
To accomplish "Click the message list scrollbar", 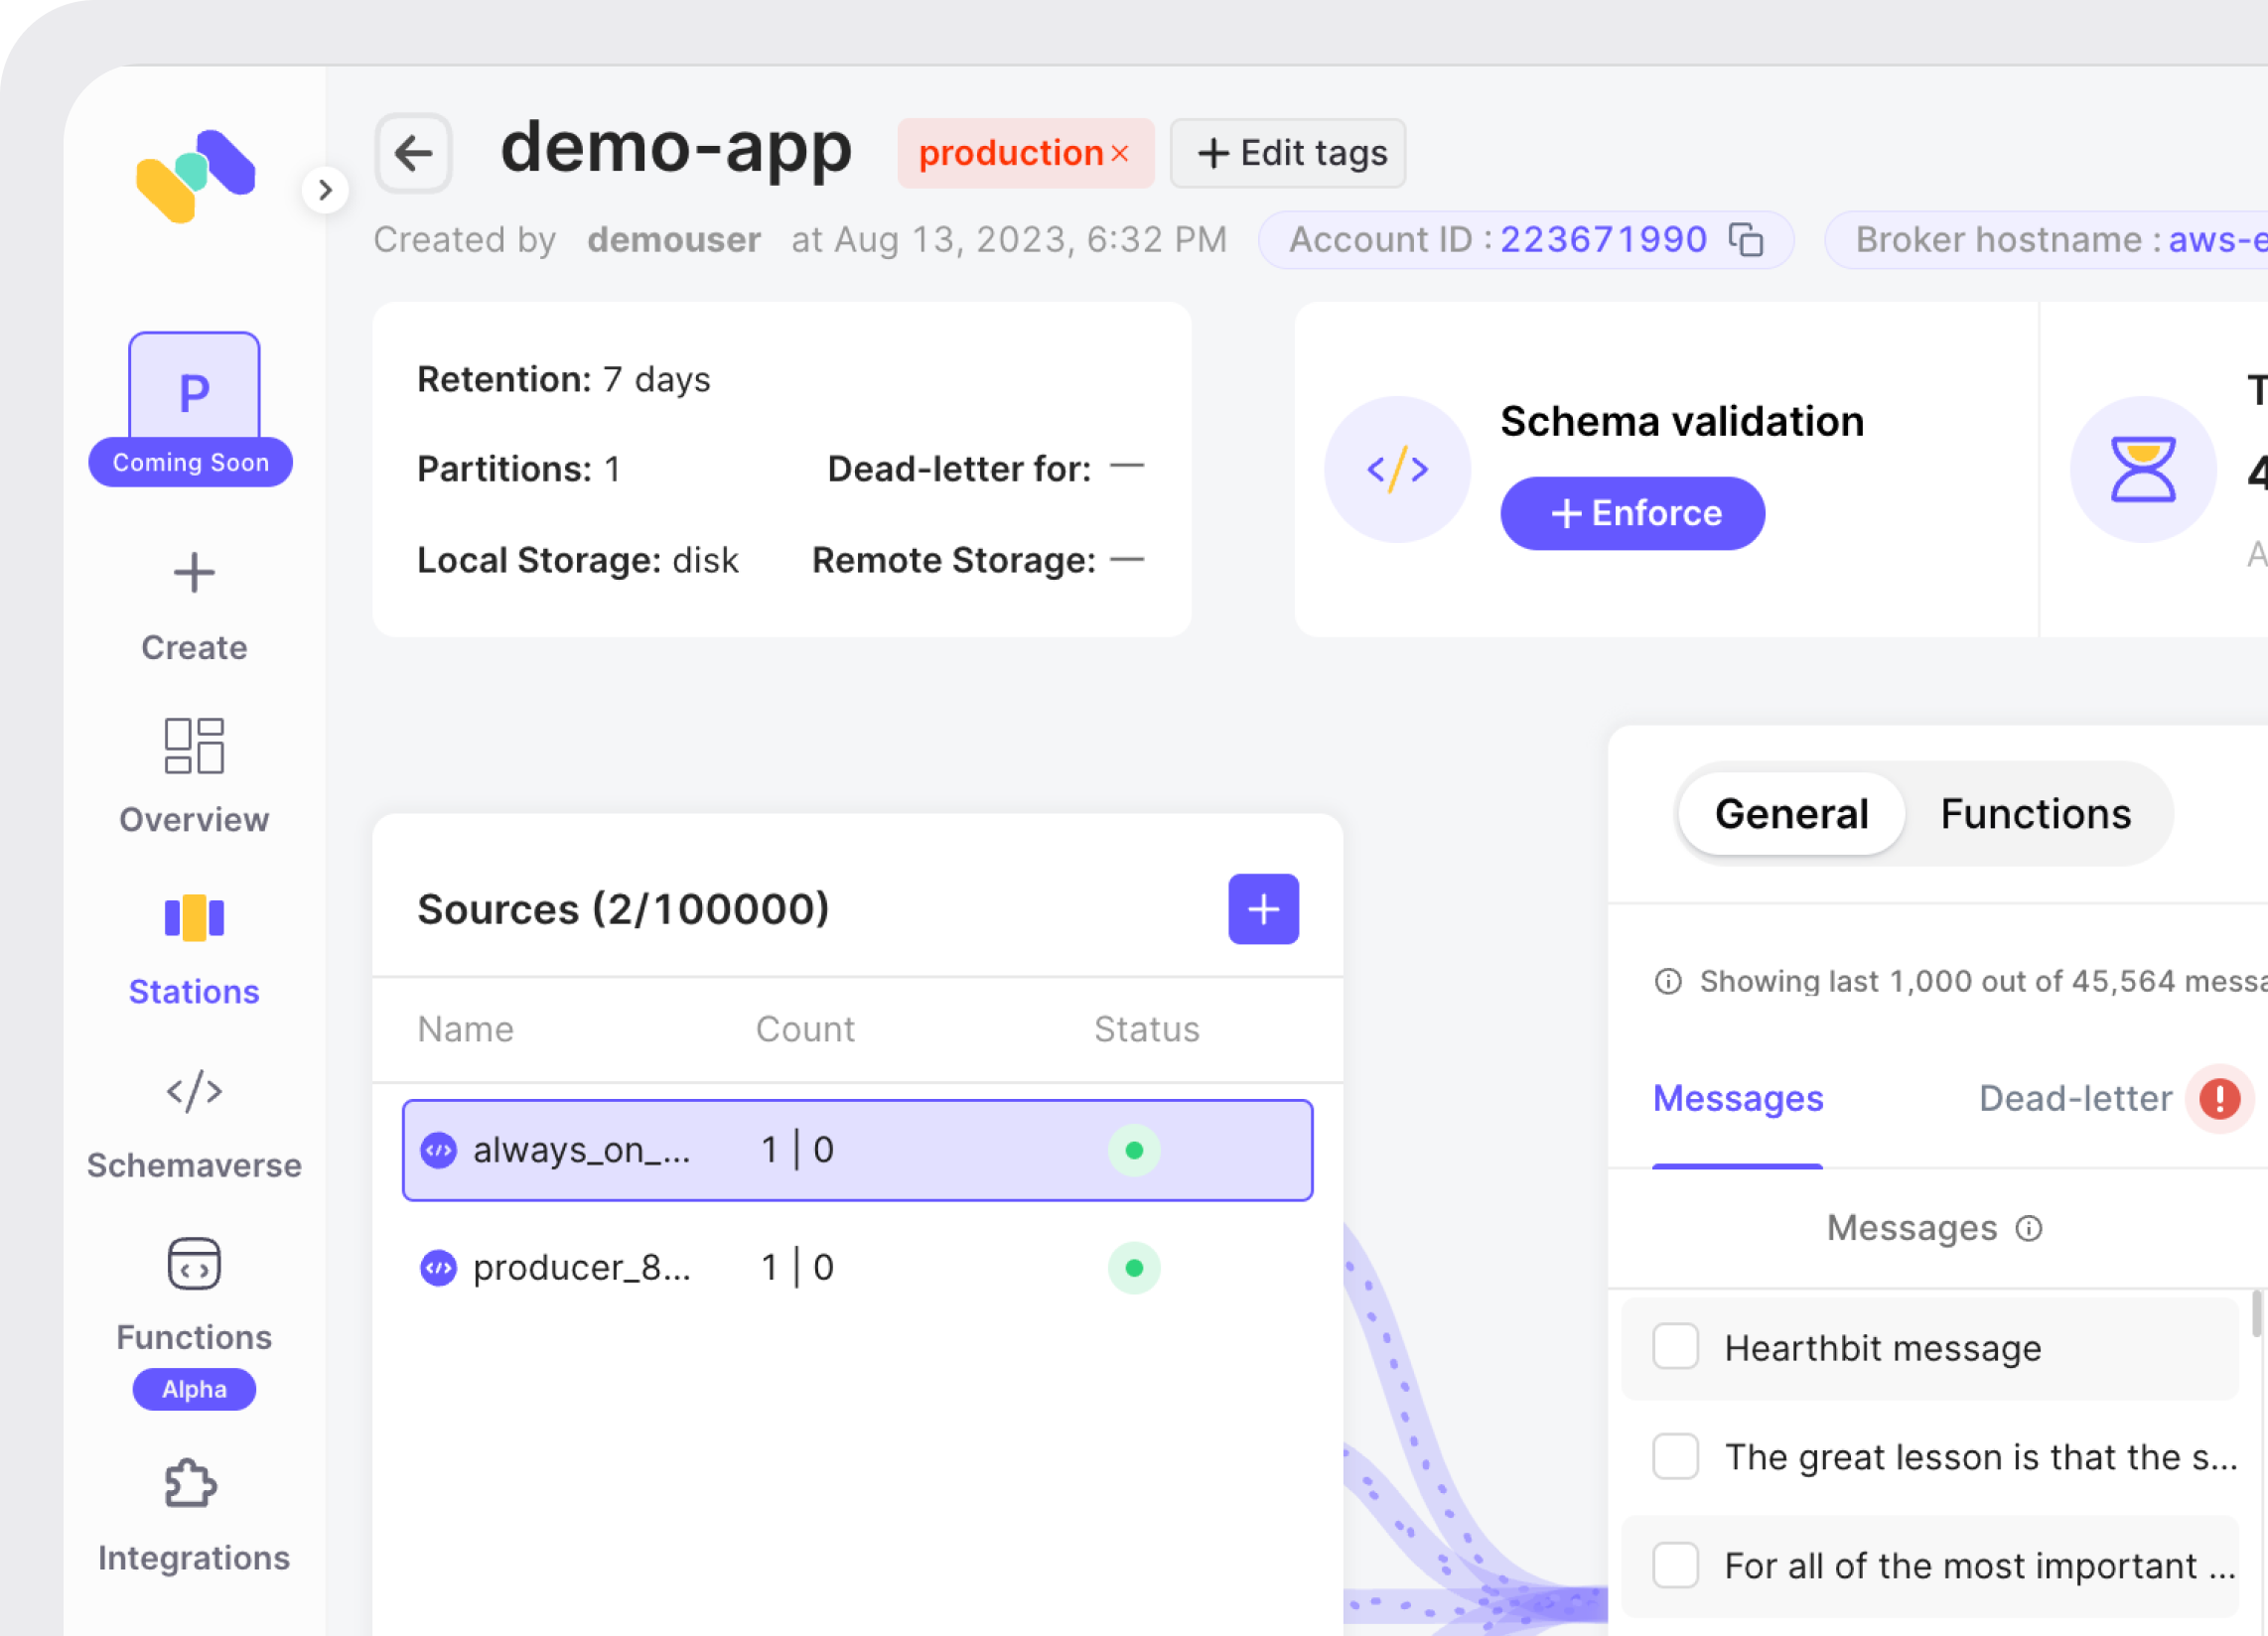I will [x=2256, y=1313].
